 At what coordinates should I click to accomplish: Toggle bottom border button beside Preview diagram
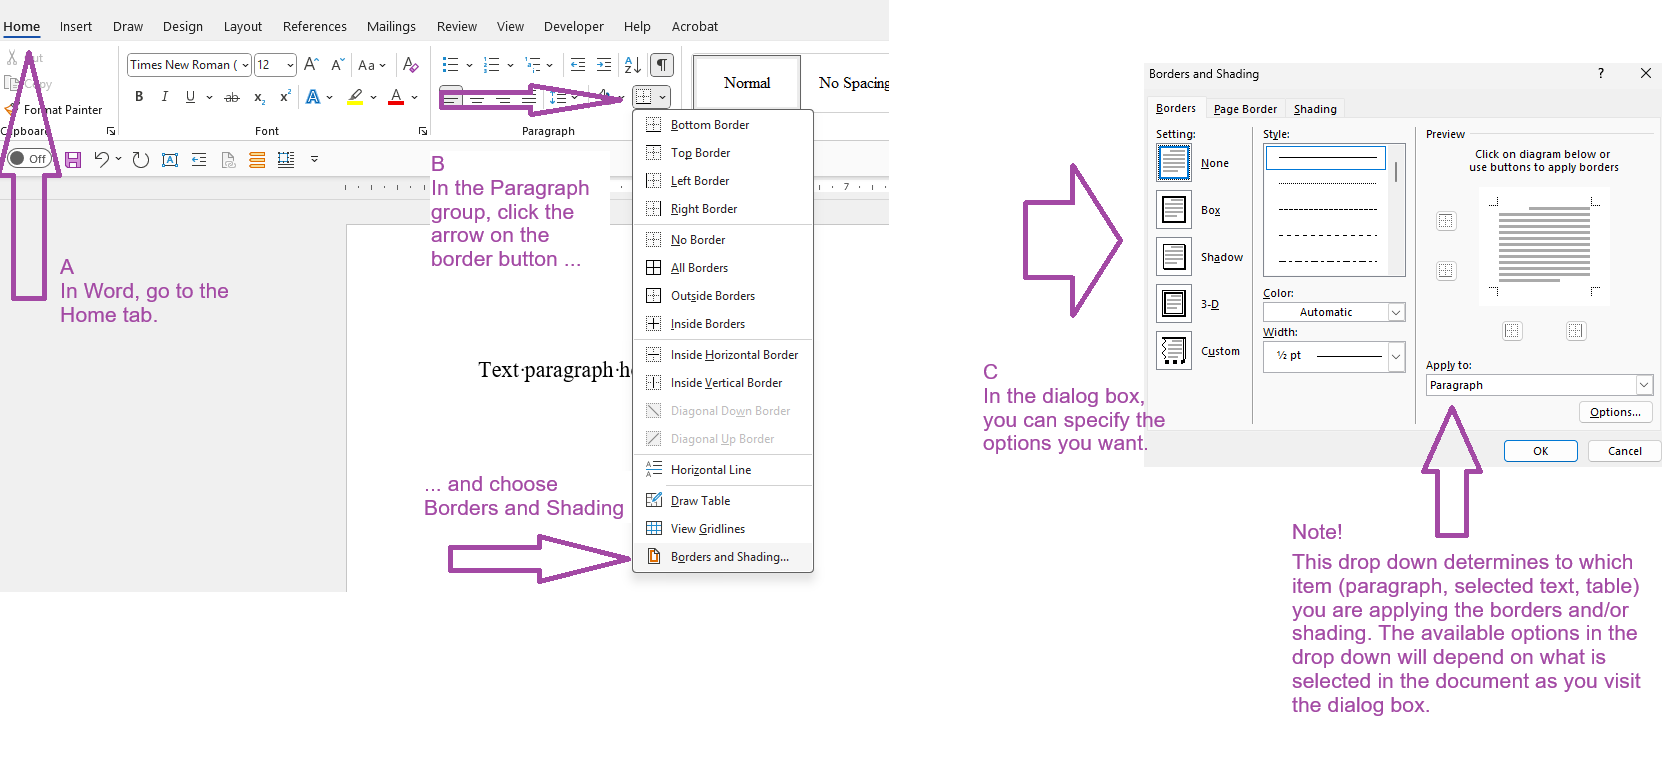pyautogui.click(x=1446, y=270)
